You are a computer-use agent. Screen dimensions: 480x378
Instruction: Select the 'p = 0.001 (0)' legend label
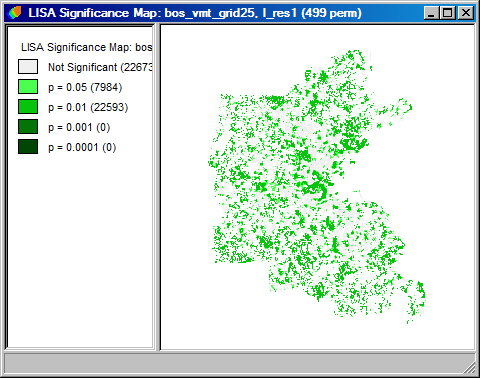click(x=79, y=127)
